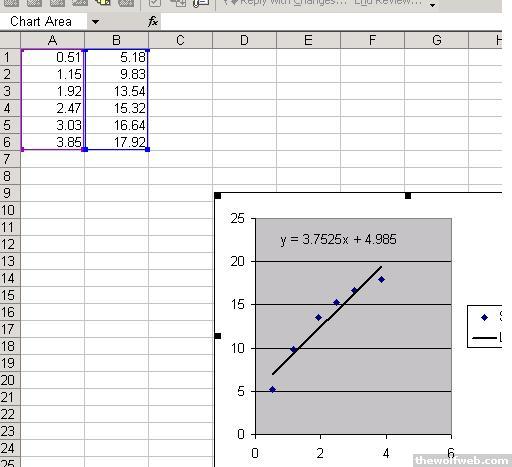Screen dimensions: 512x467
Task: Select the chart legend box
Action: point(485,326)
